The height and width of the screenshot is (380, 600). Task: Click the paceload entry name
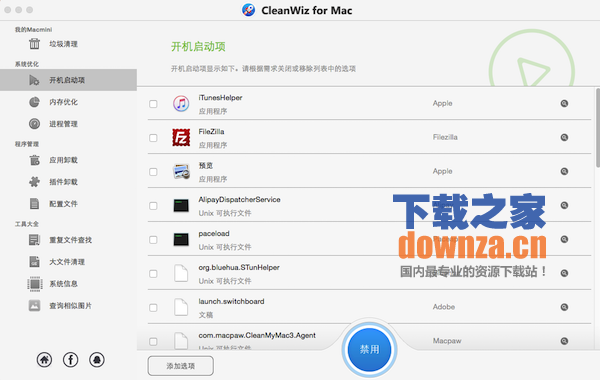[214, 233]
